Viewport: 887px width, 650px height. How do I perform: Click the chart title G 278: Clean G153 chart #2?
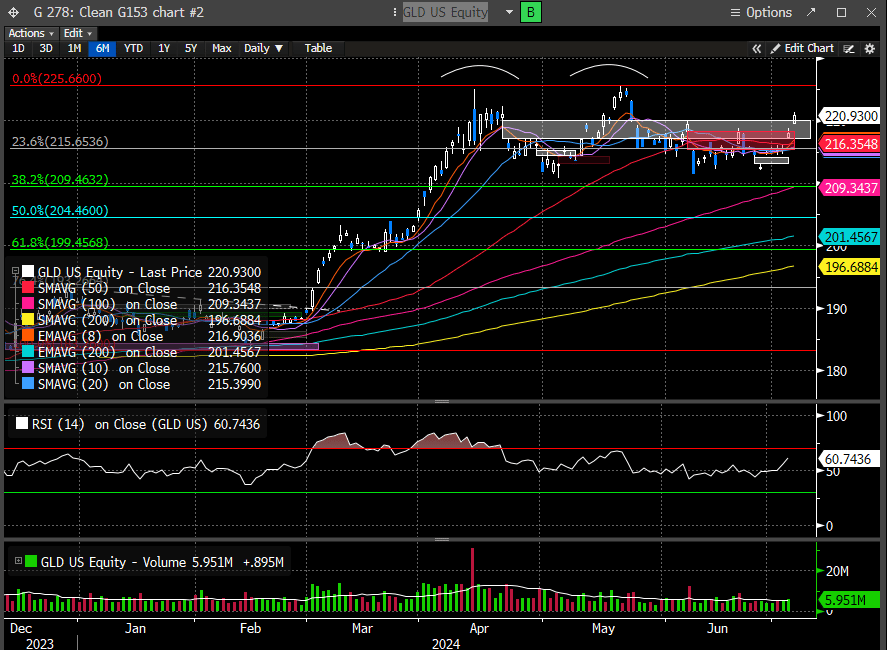[118, 12]
